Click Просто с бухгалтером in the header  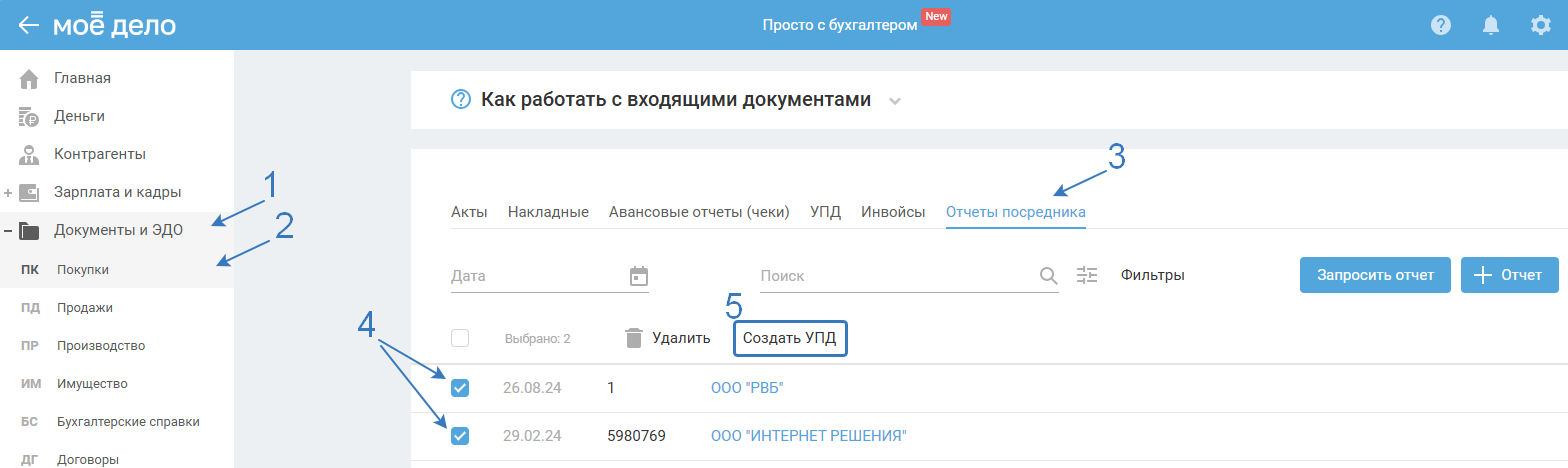click(x=840, y=25)
